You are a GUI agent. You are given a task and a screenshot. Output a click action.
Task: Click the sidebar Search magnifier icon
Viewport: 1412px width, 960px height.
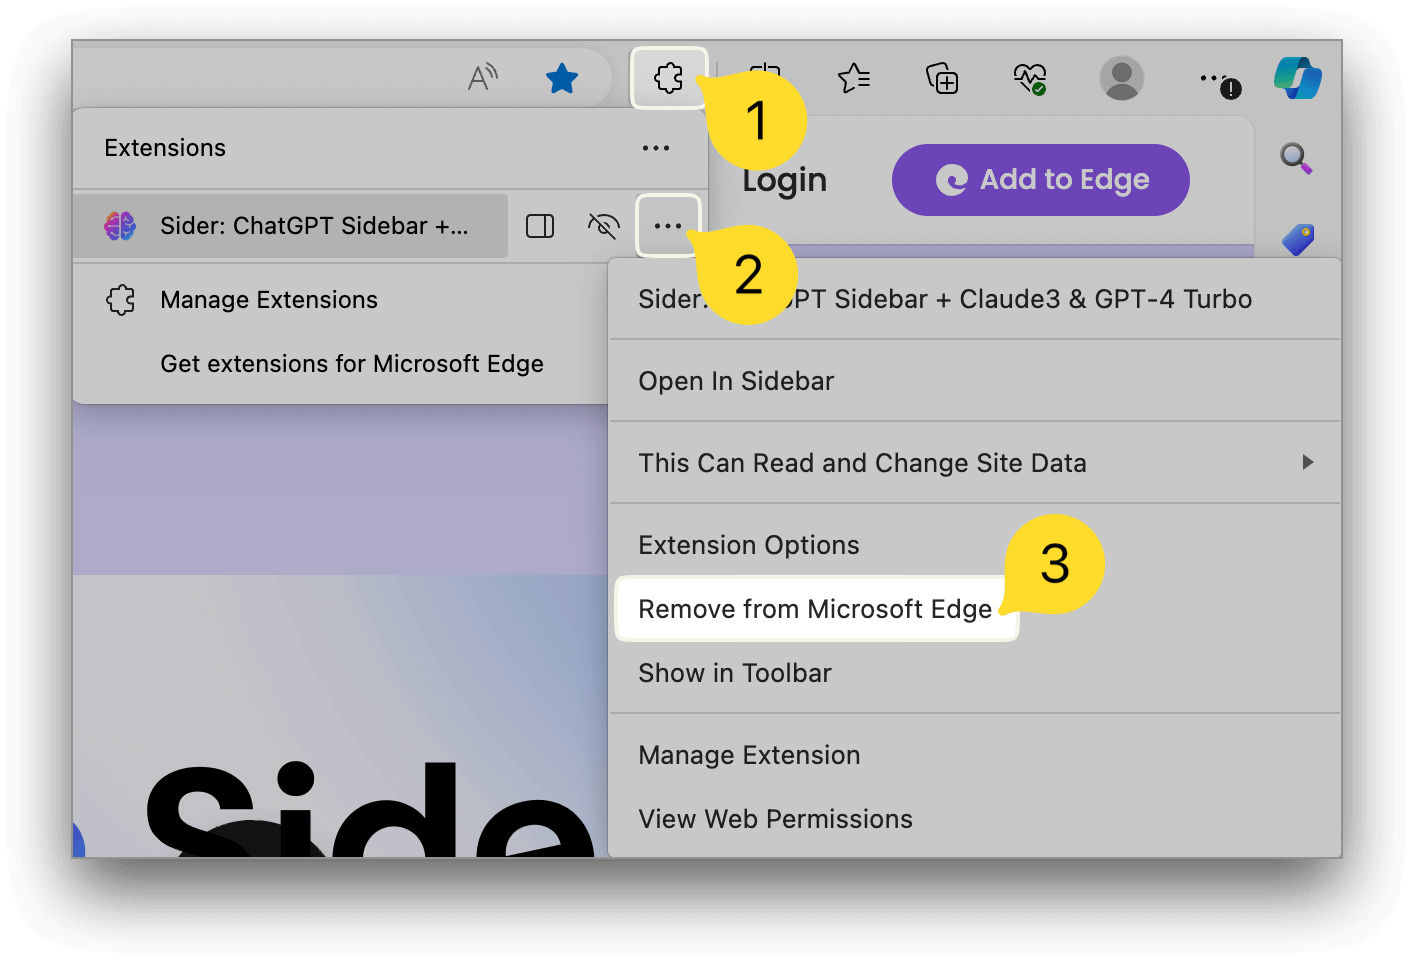[x=1296, y=158]
